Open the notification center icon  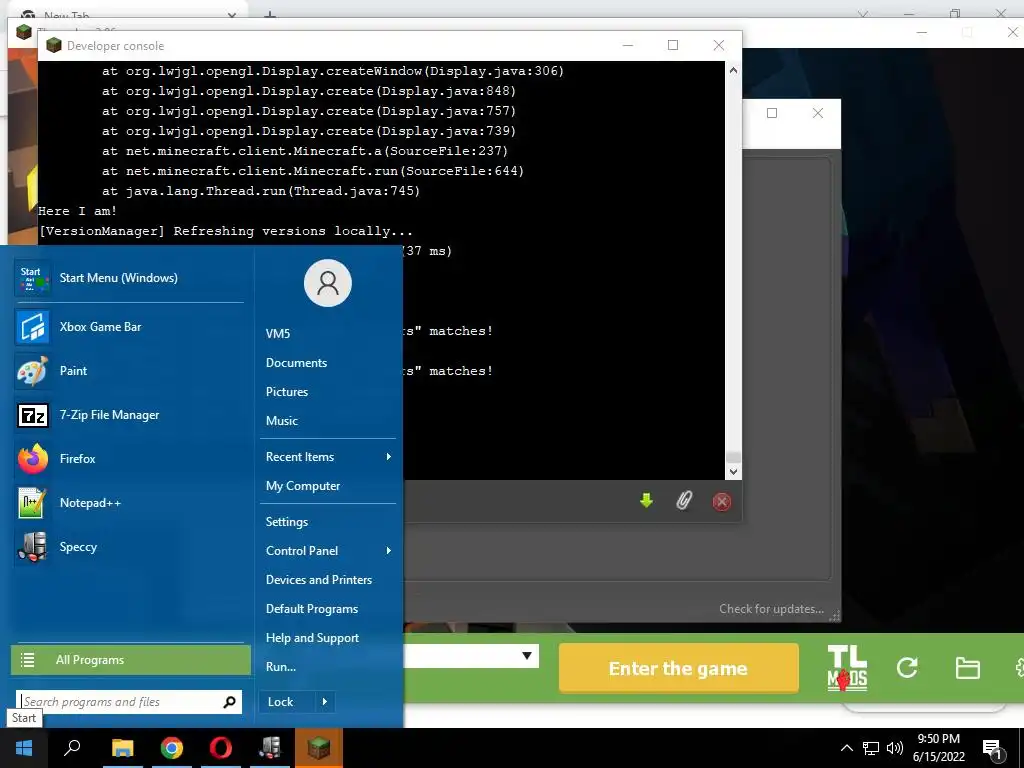[x=993, y=748]
